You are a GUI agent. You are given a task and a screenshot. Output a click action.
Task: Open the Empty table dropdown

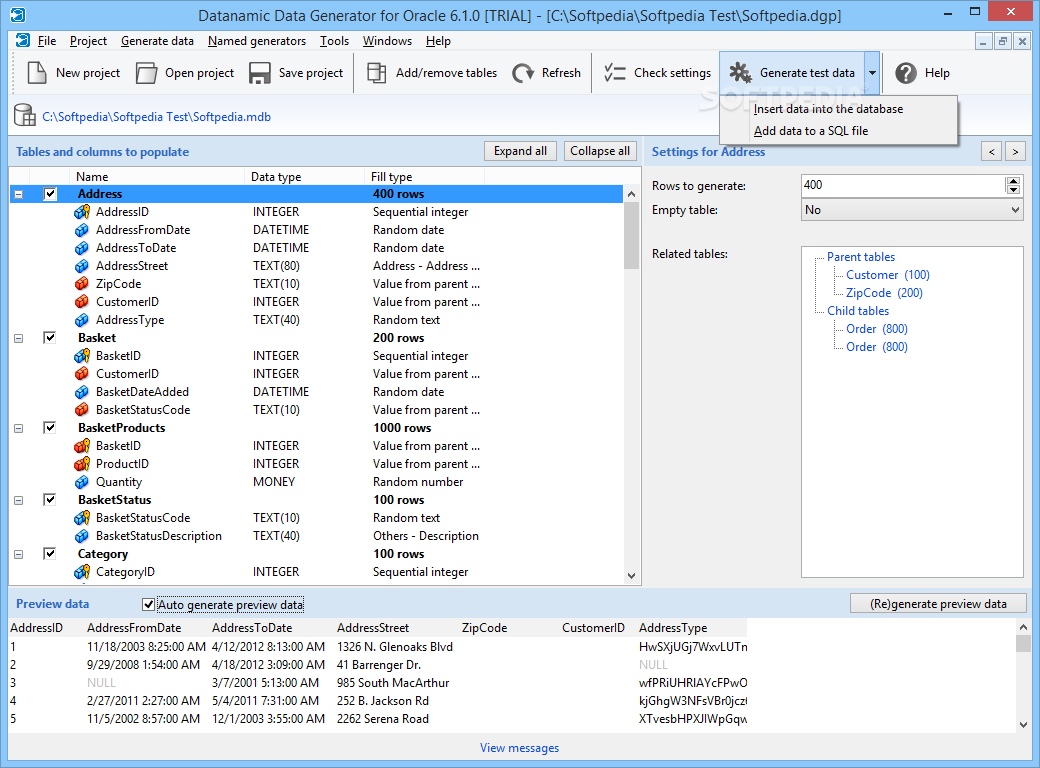[1015, 210]
